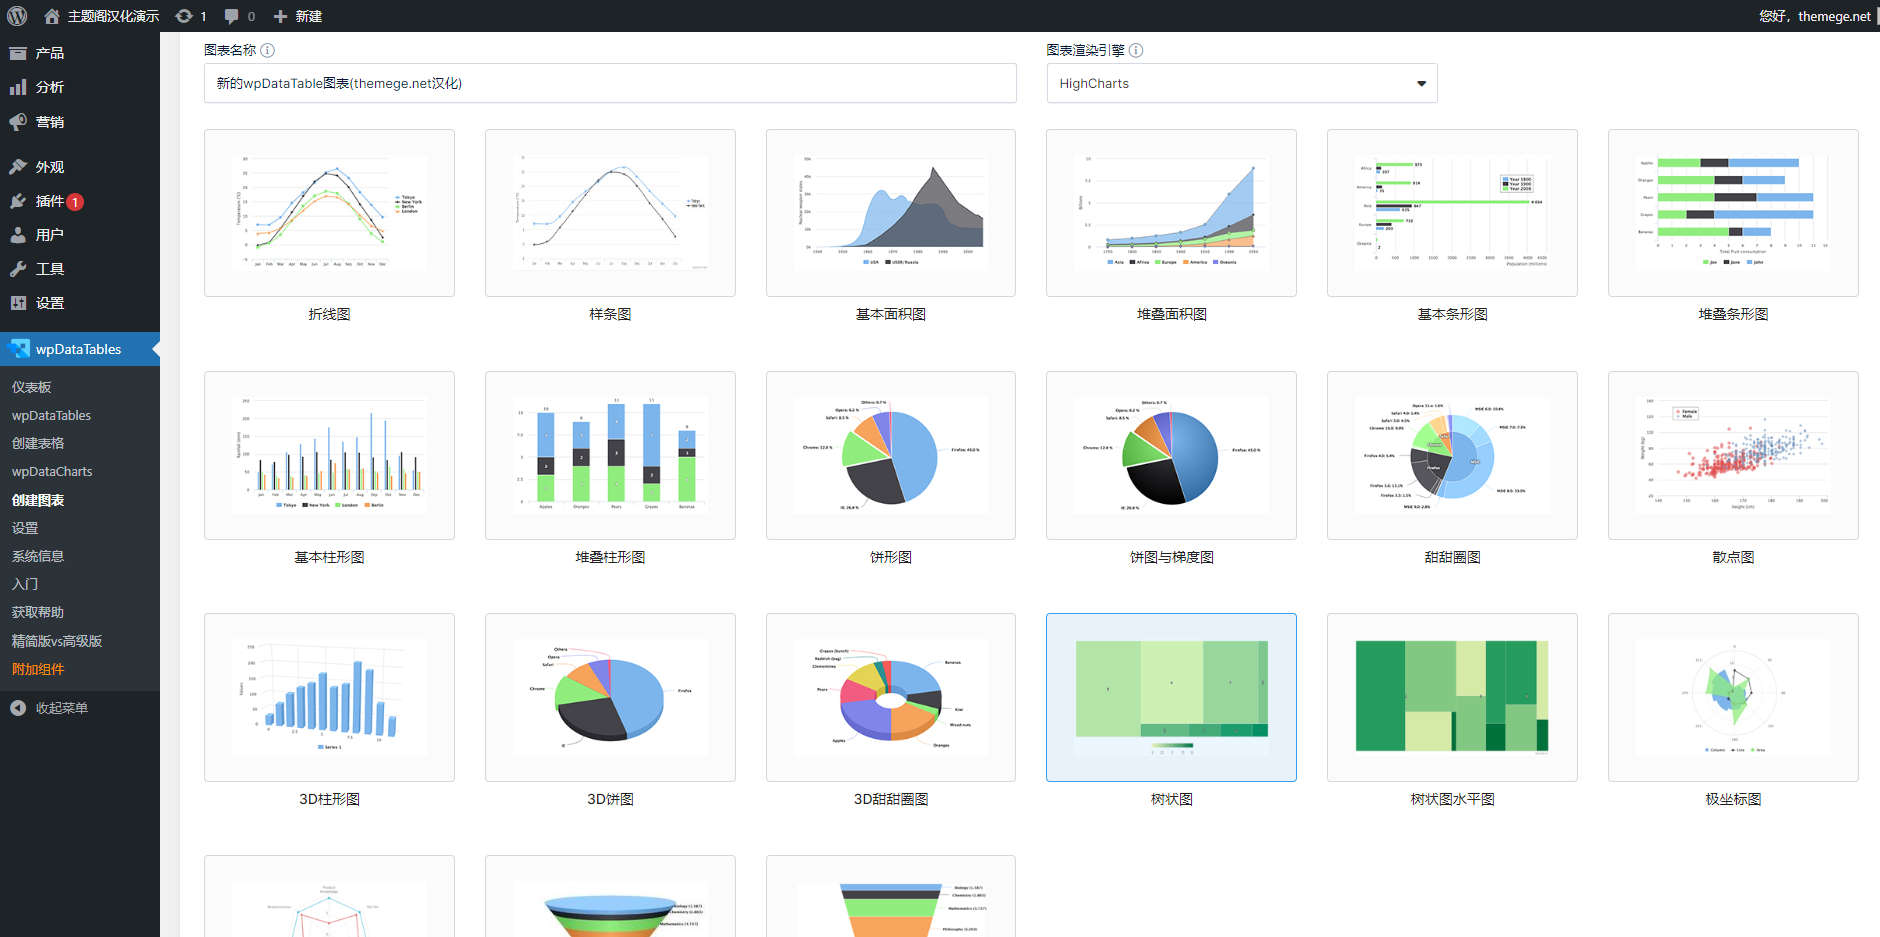Click the chart name input field
Screen dimensions: 1880x937
610,83
